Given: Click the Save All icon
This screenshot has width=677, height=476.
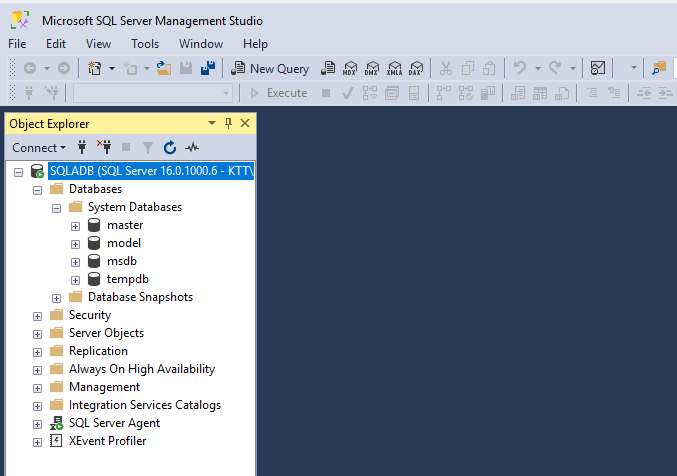Looking at the screenshot, I should (208, 68).
